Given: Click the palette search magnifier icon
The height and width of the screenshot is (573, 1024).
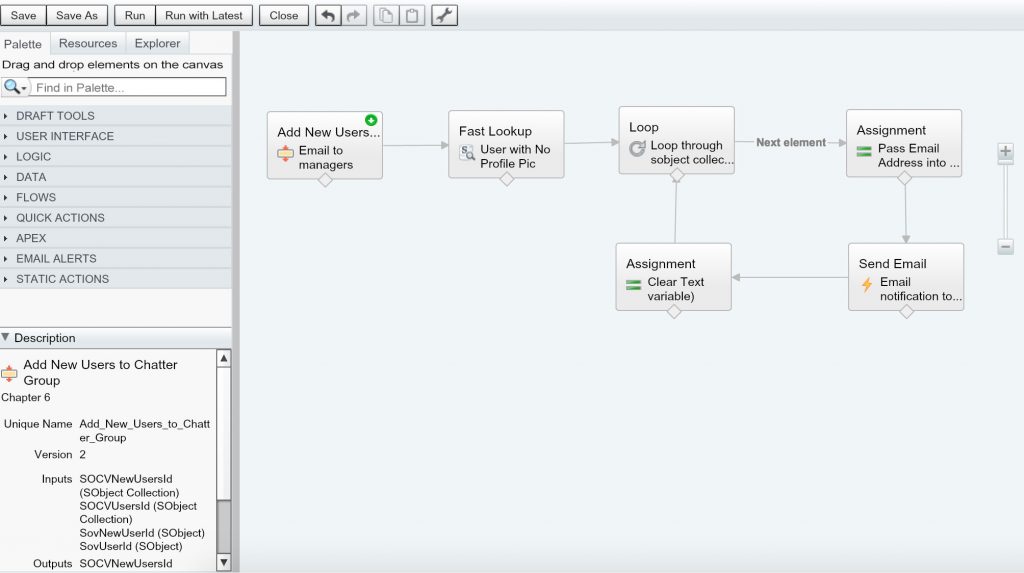Looking at the screenshot, I should click(x=13, y=87).
